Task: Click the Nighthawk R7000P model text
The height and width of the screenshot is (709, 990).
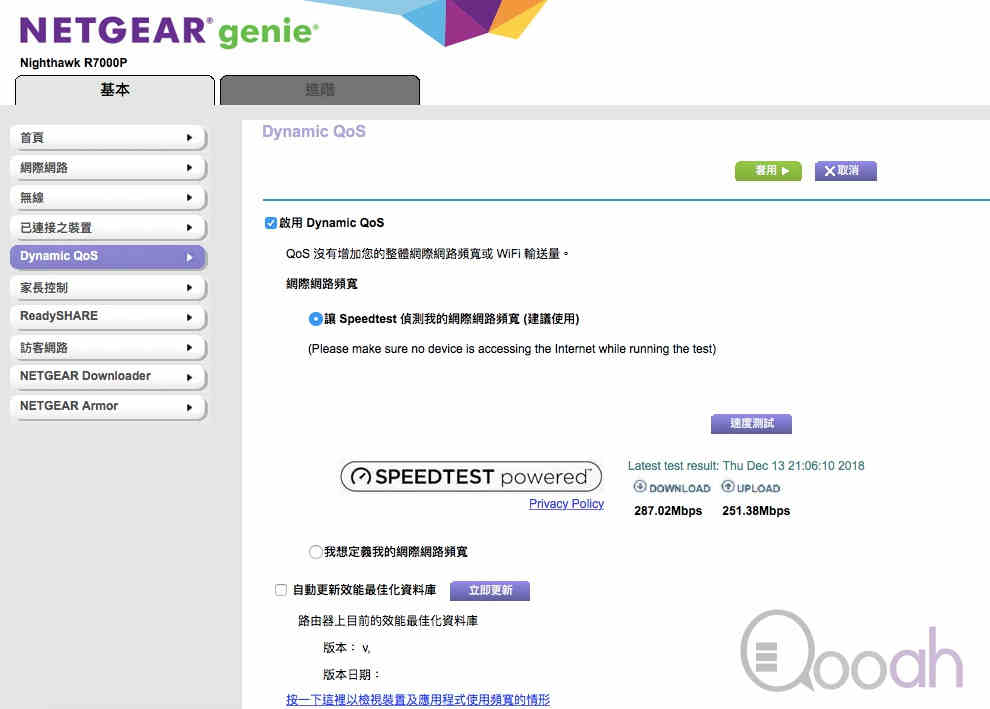Action: tap(73, 63)
